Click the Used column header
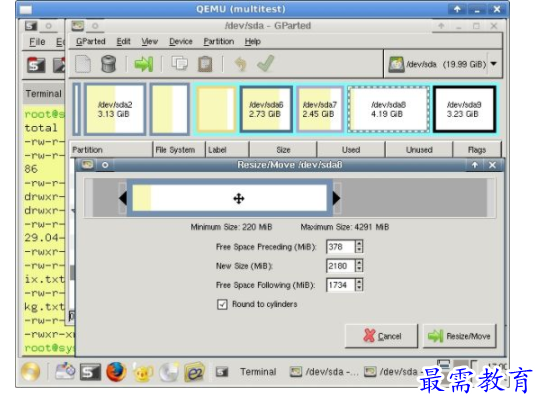Image resolution: width=541 pixels, height=412 pixels. [351, 150]
